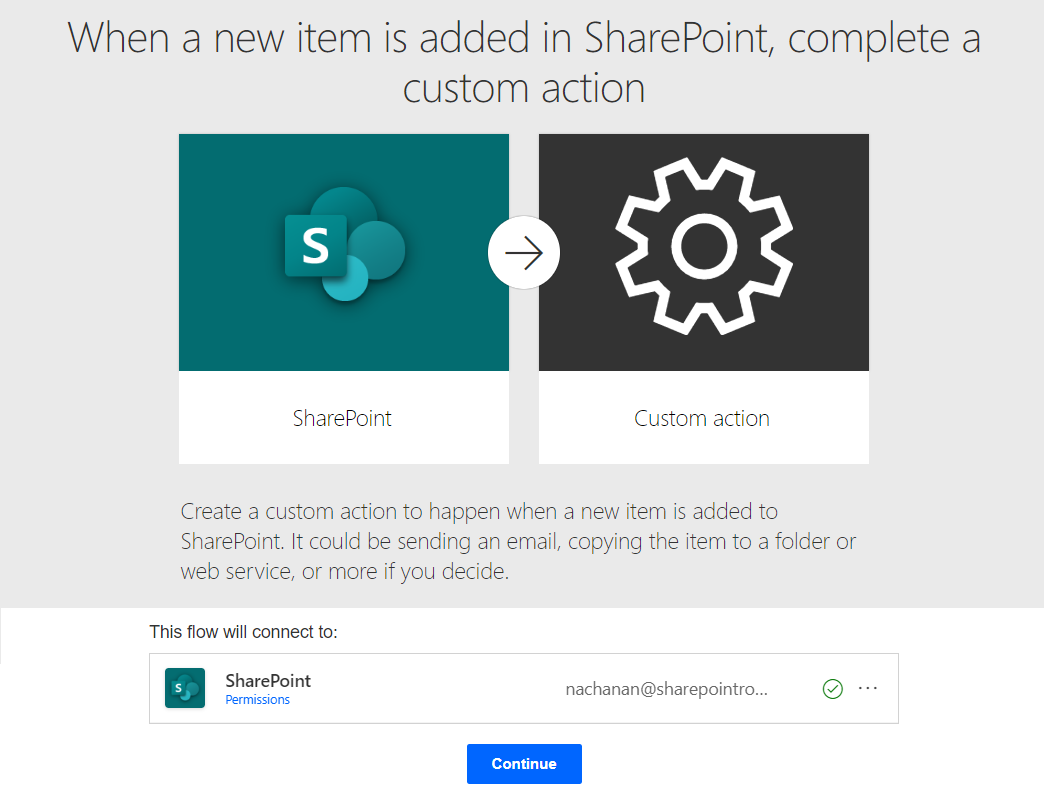The height and width of the screenshot is (802, 1044).
Task: Click the "This flow will connect to:" label
Action: pos(244,632)
